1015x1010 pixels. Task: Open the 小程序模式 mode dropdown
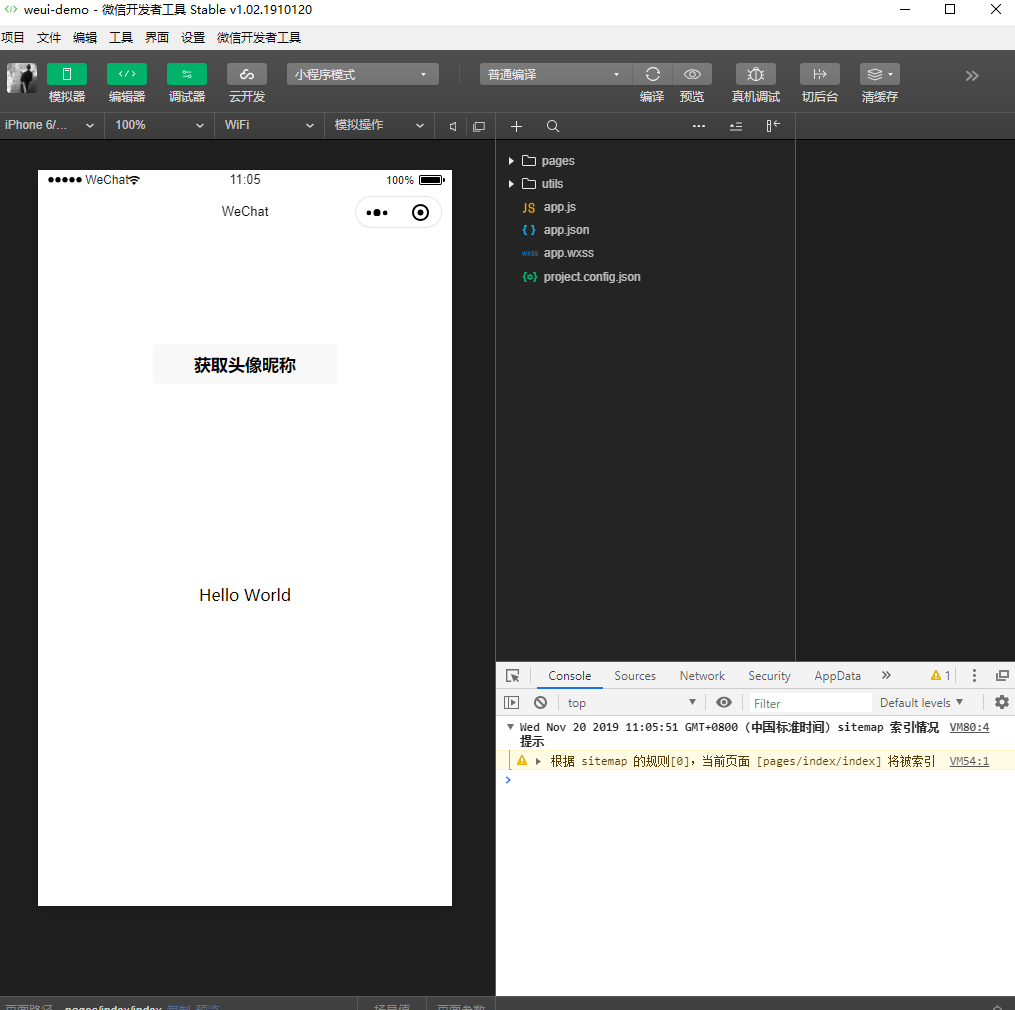362,74
